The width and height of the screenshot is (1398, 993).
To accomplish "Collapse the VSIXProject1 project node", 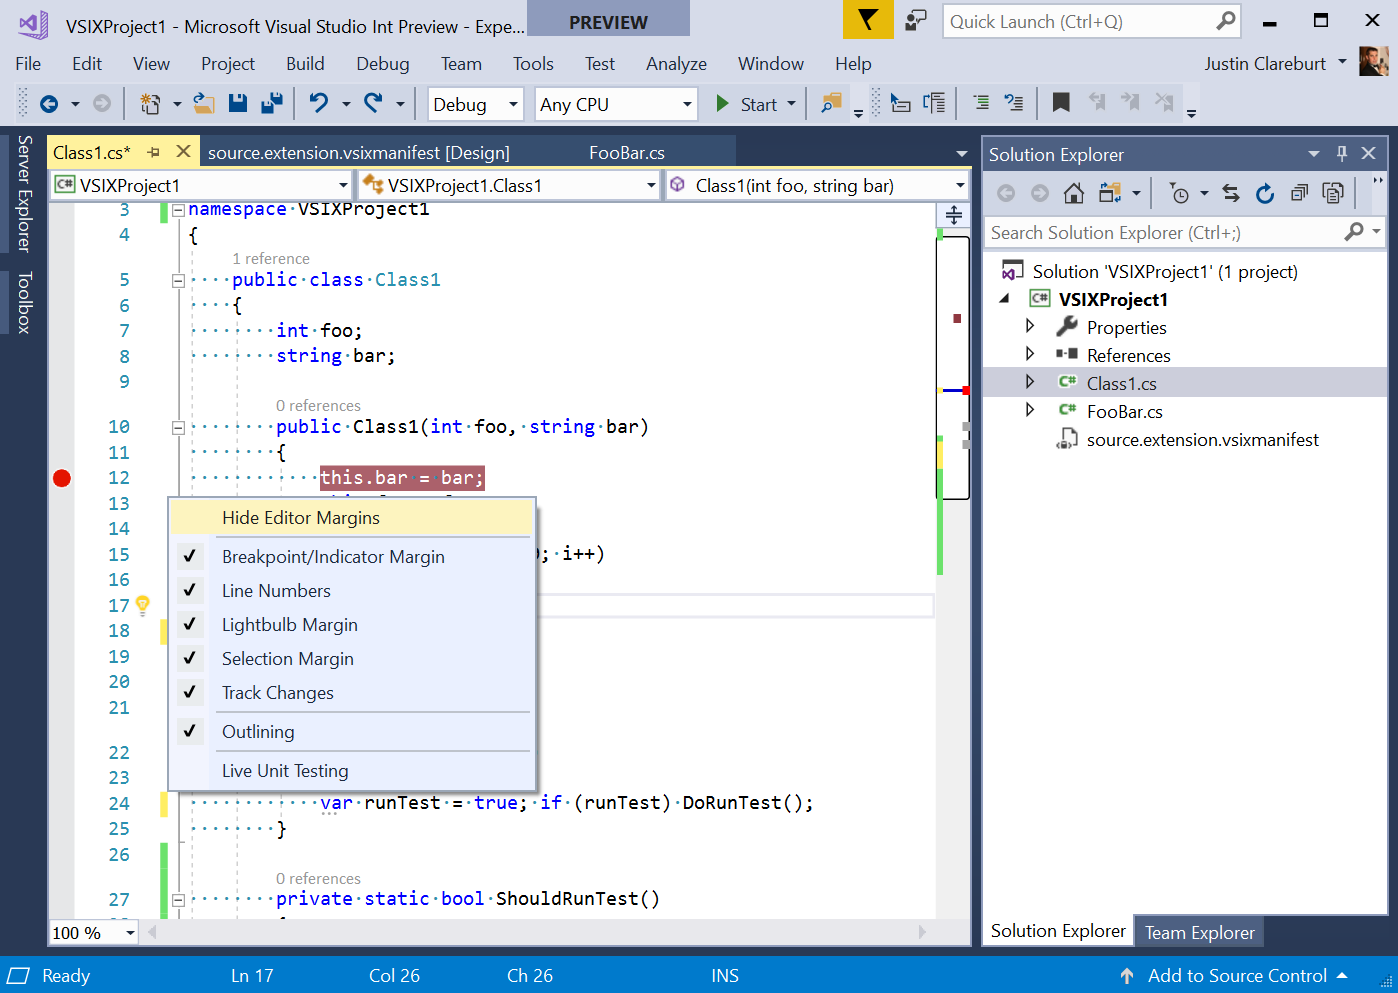I will point(1004,298).
